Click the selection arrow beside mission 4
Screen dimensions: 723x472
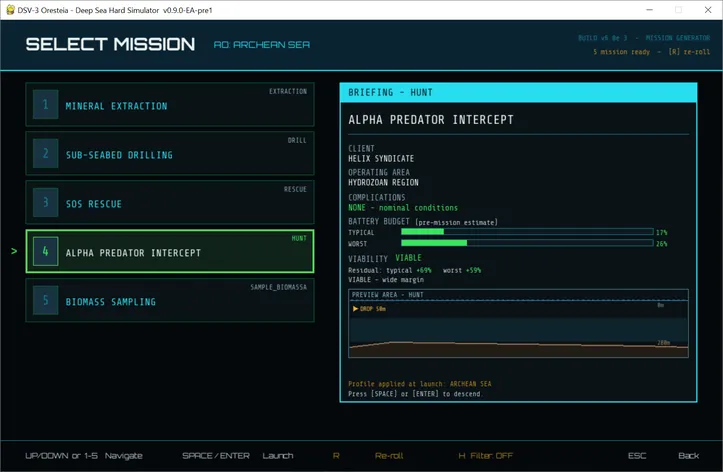(x=14, y=251)
